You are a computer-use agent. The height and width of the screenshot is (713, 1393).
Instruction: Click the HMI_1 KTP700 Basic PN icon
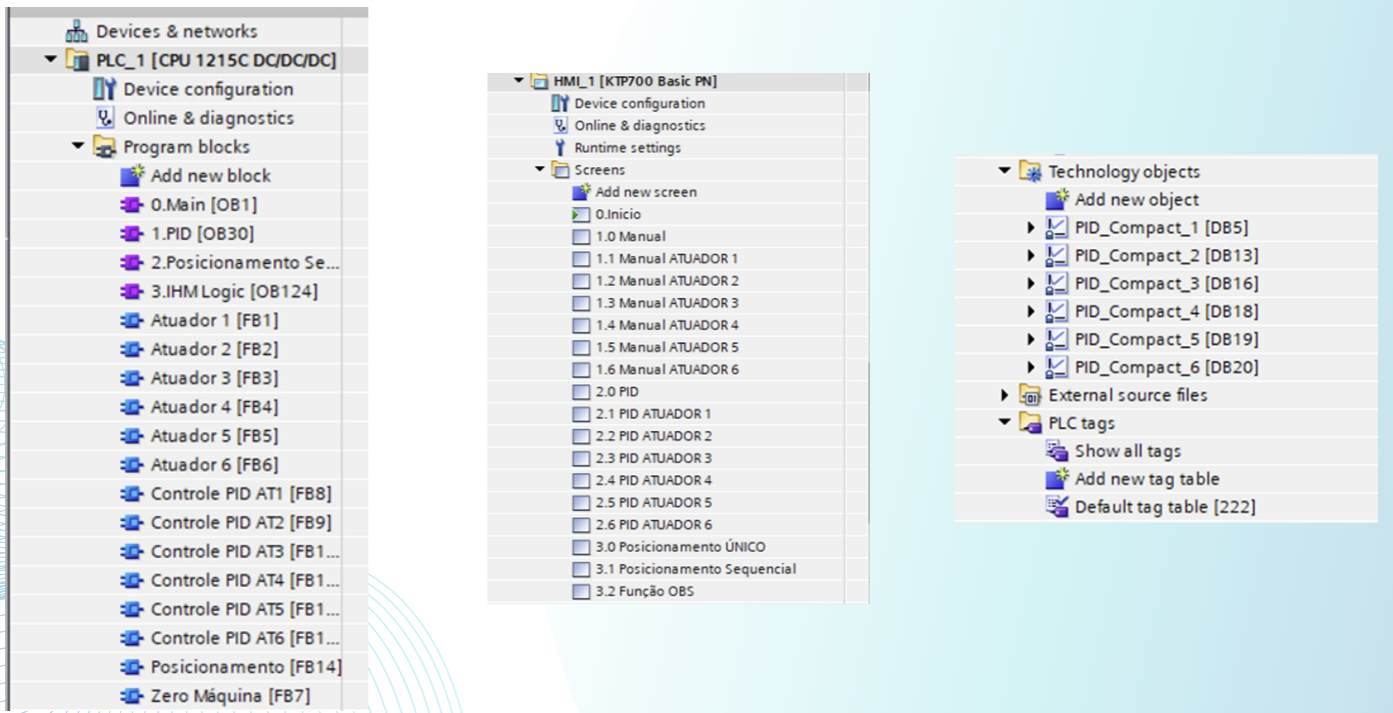[x=540, y=81]
